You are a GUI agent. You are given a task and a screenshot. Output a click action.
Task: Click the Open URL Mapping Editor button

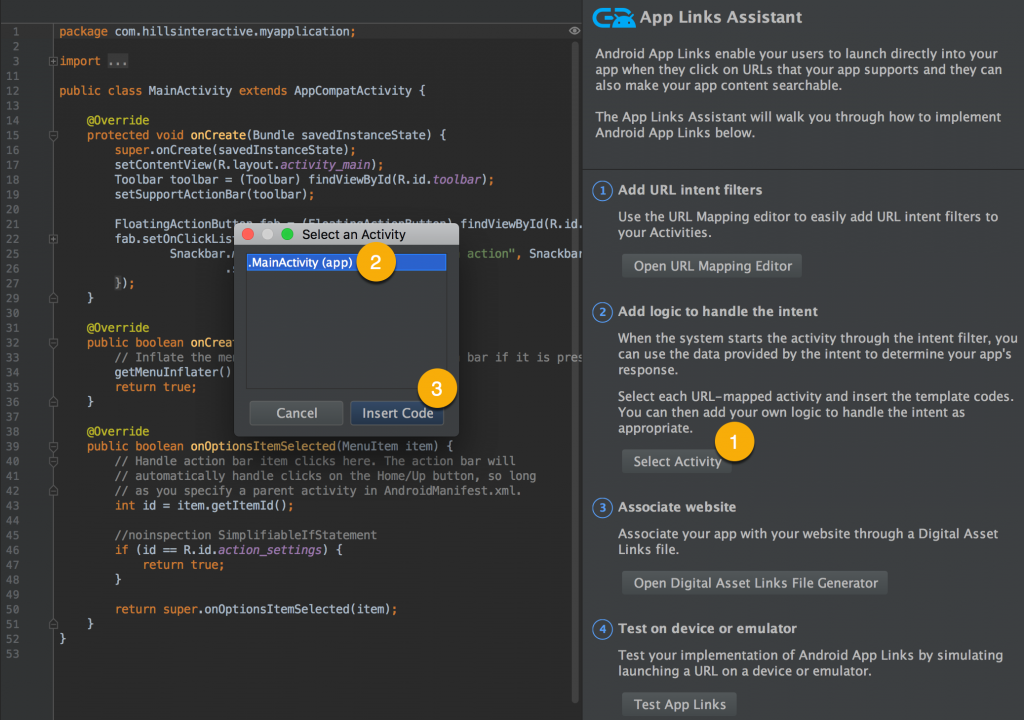[712, 266]
